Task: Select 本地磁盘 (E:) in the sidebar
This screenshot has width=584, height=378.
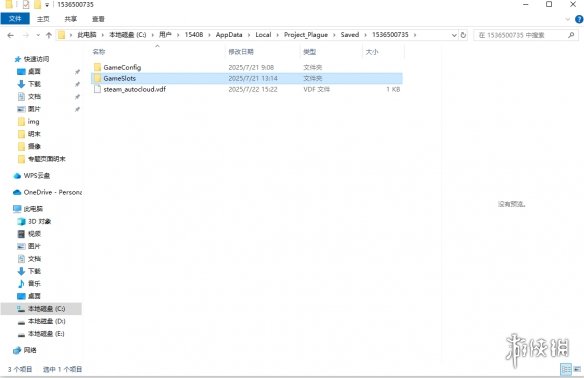Action: click(x=46, y=334)
